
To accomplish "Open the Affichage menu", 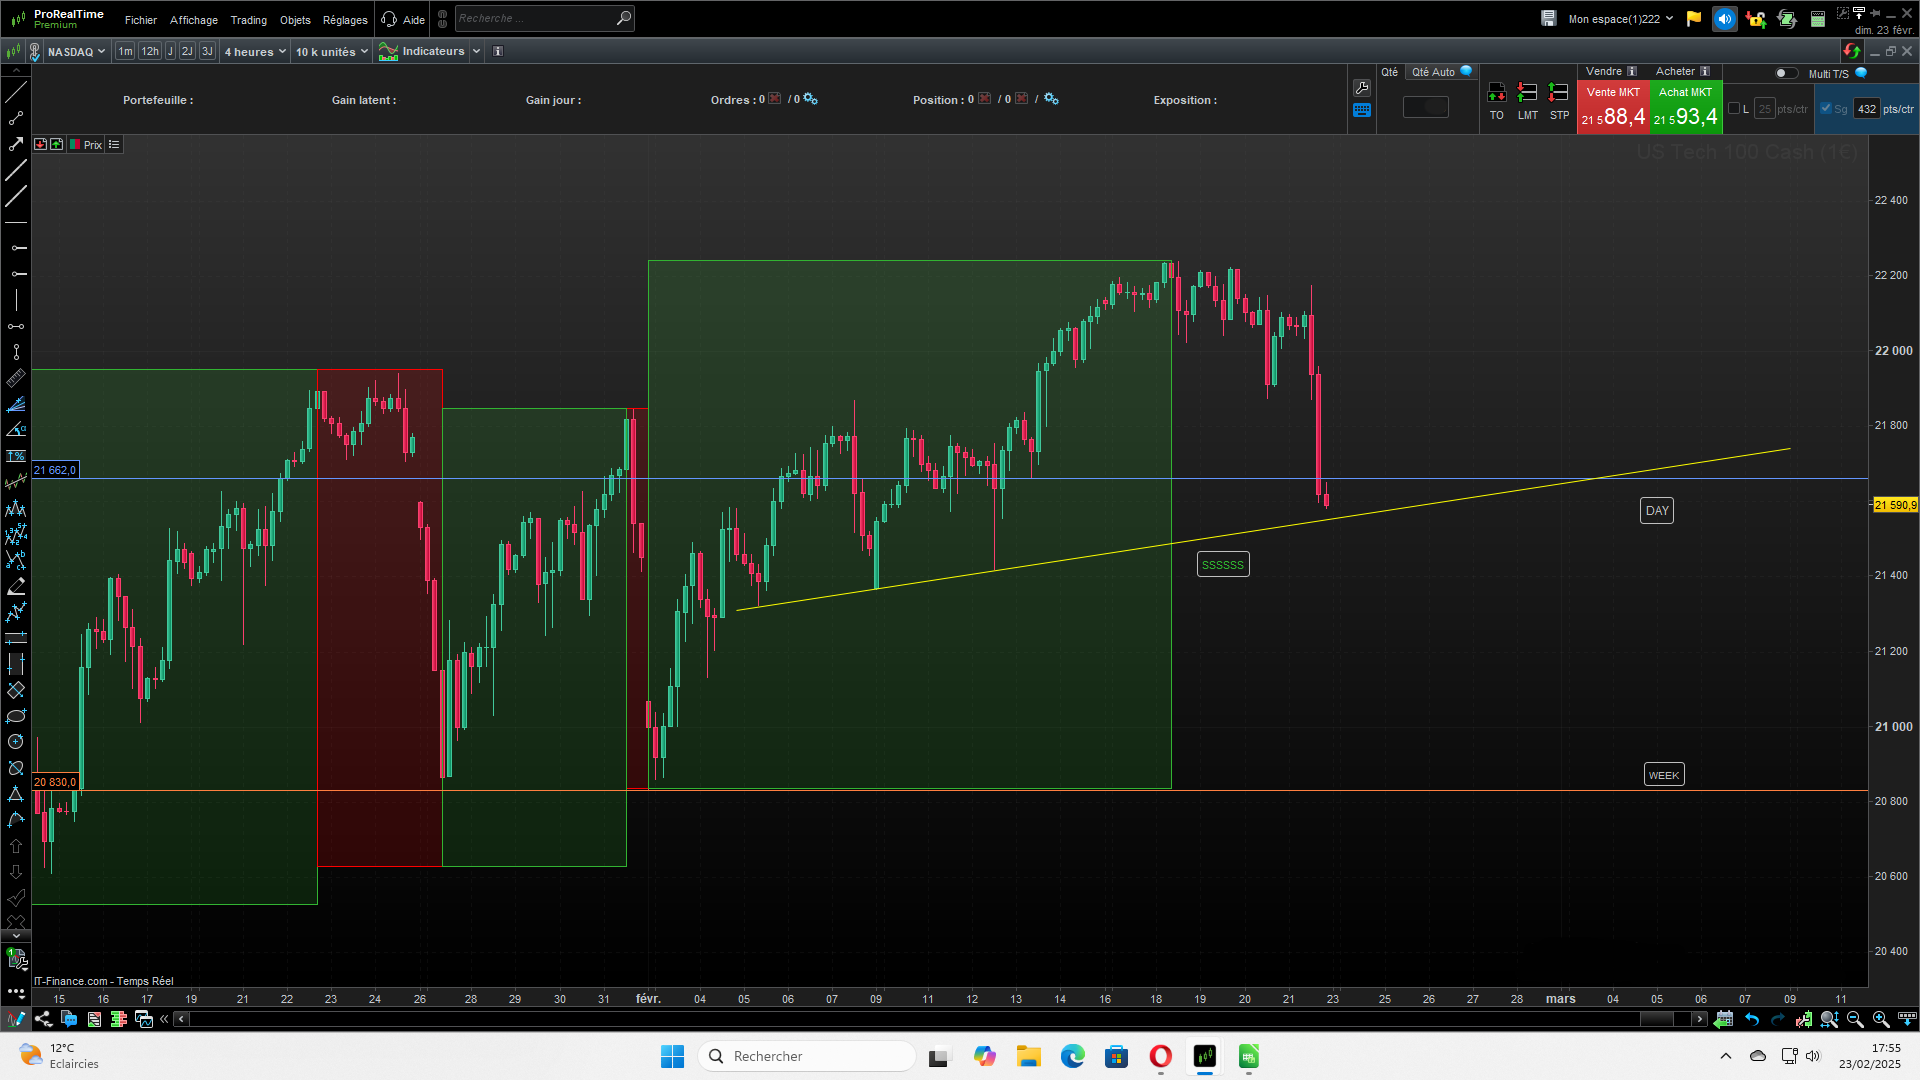I will pyautogui.click(x=193, y=20).
